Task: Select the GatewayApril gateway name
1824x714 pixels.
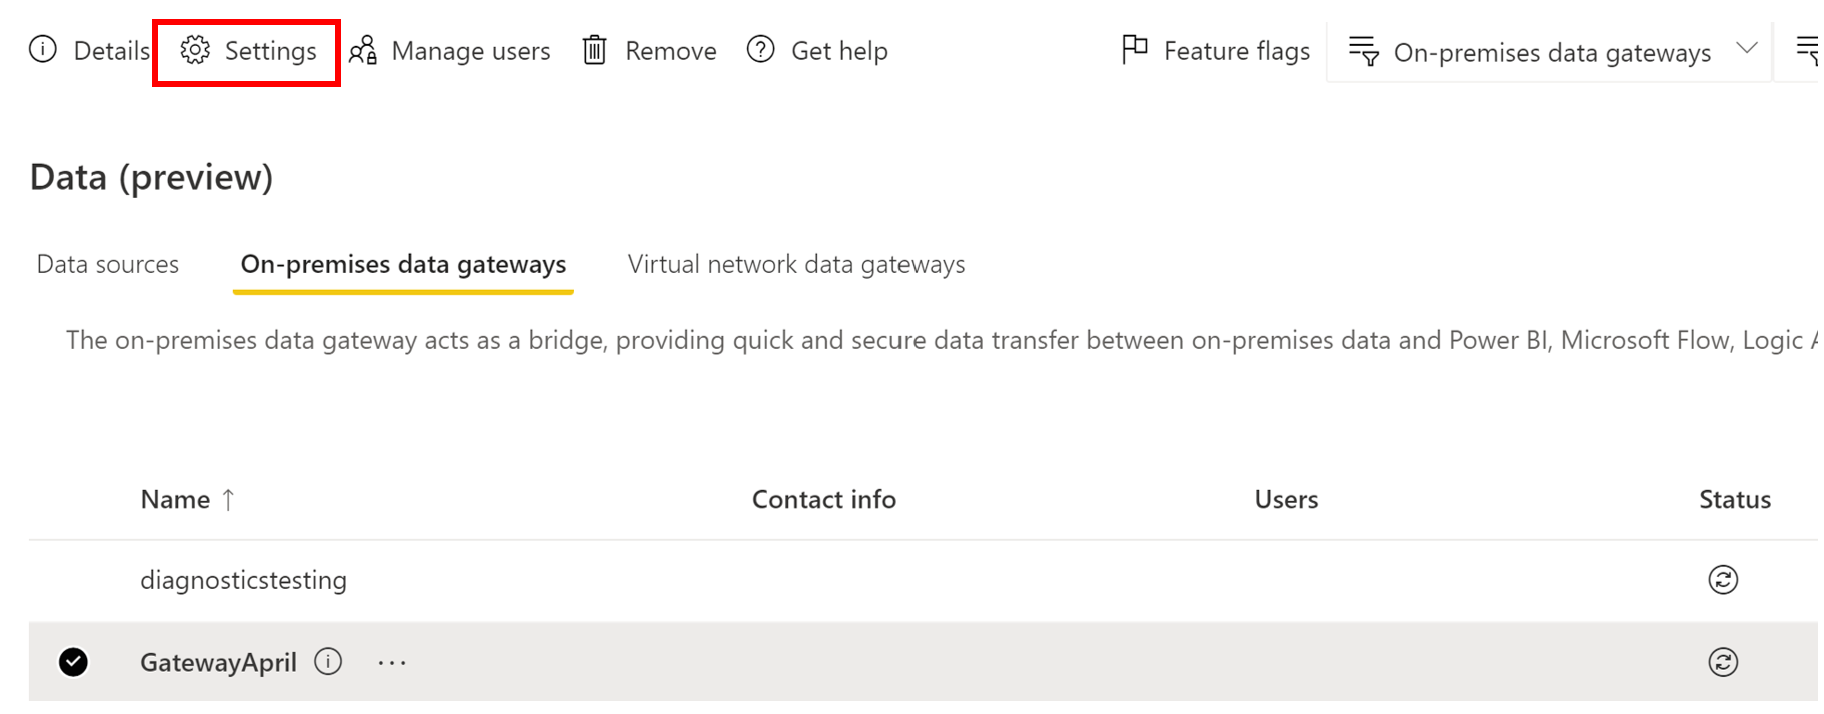Action: [218, 661]
